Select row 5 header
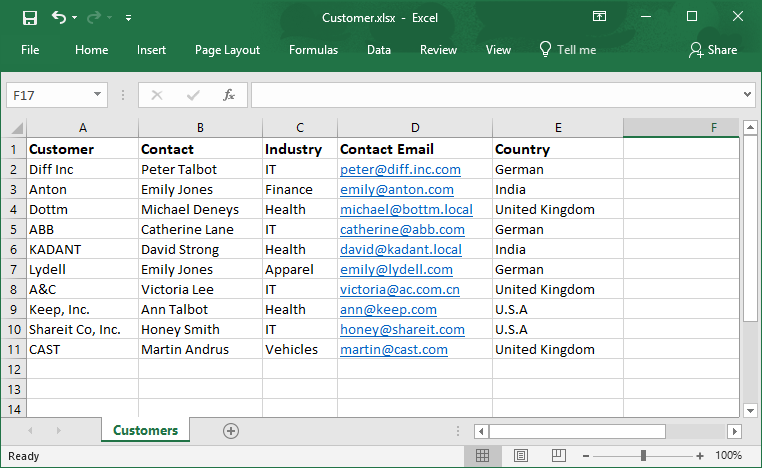762x468 pixels. click(14, 229)
